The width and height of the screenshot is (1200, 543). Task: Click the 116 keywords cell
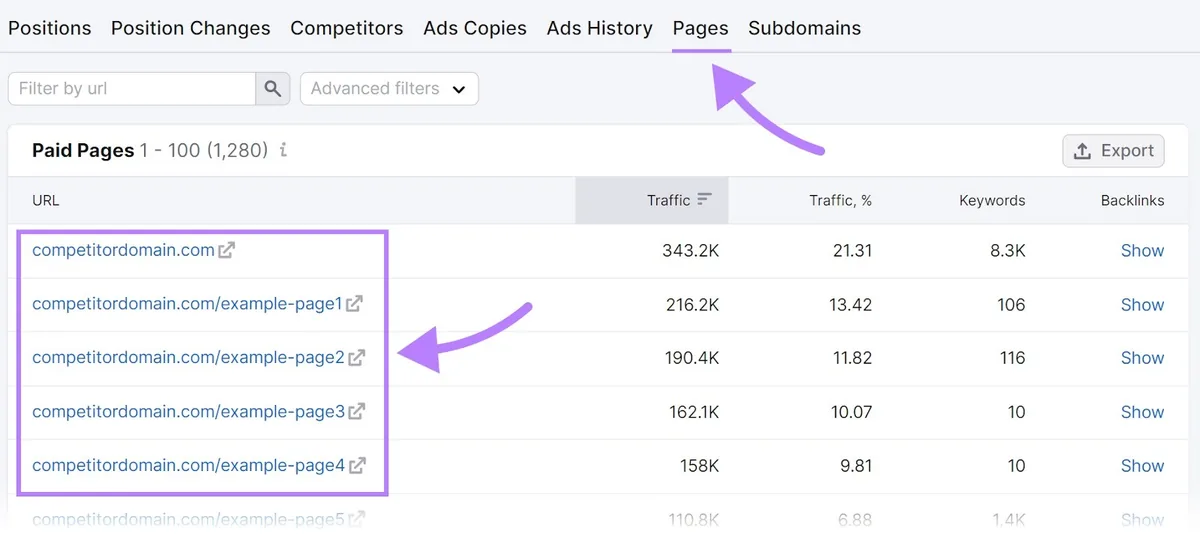click(1012, 357)
